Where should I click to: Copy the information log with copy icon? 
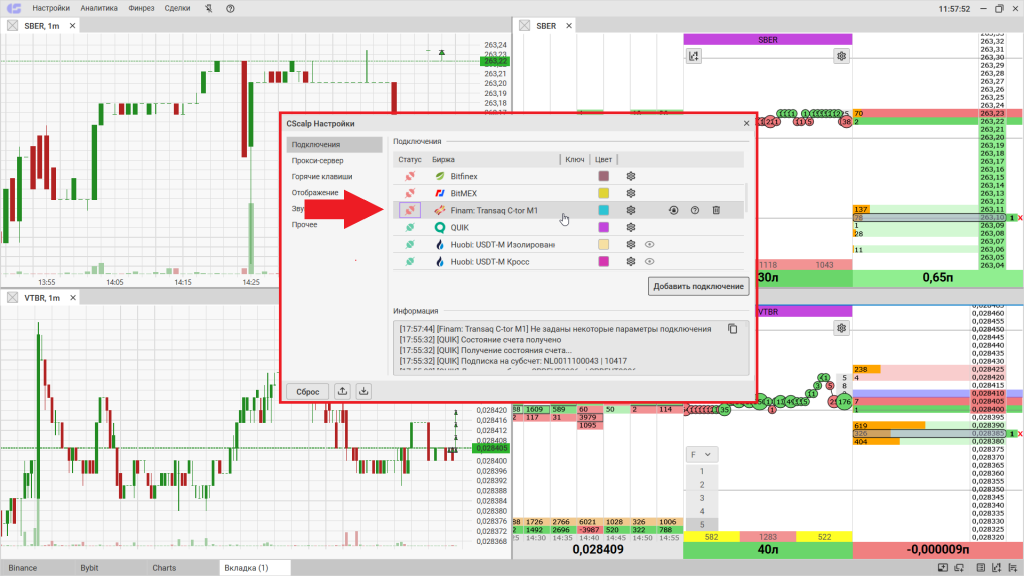733,328
